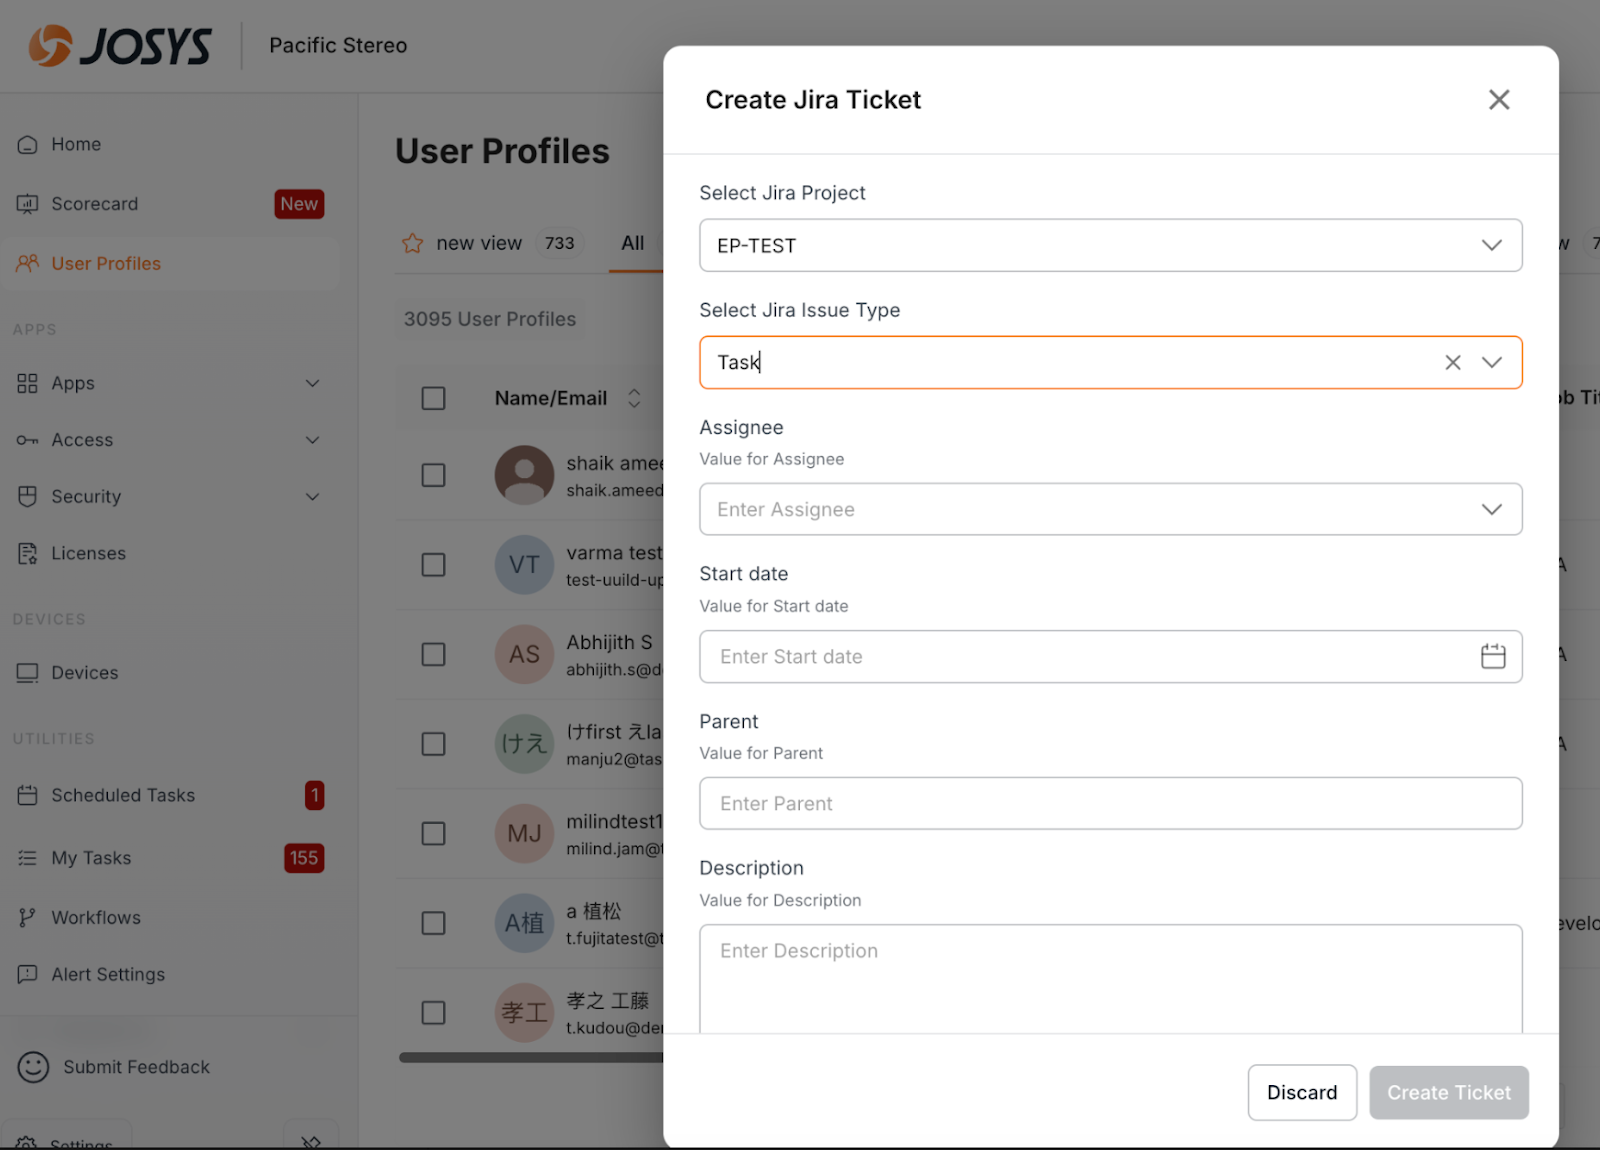
Task: Click the Enter Description text area
Action: click(x=1110, y=978)
